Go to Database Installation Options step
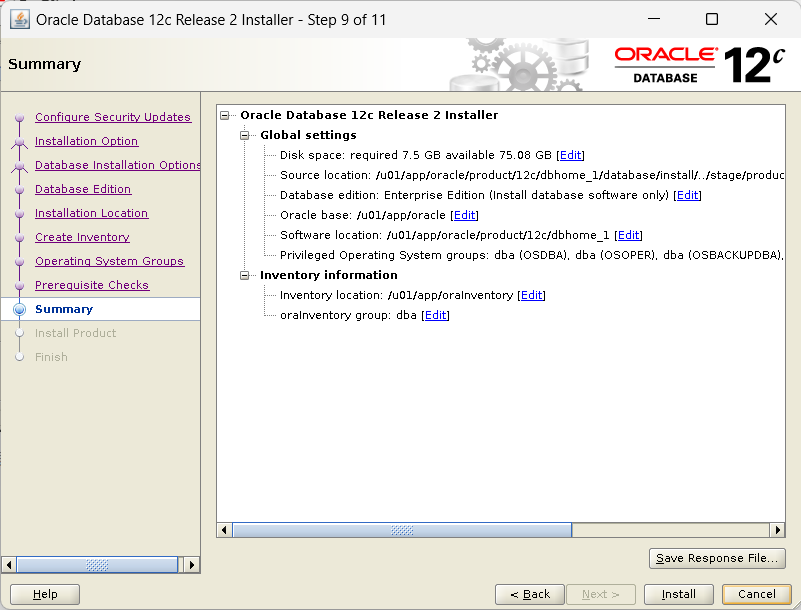 [x=117, y=165]
